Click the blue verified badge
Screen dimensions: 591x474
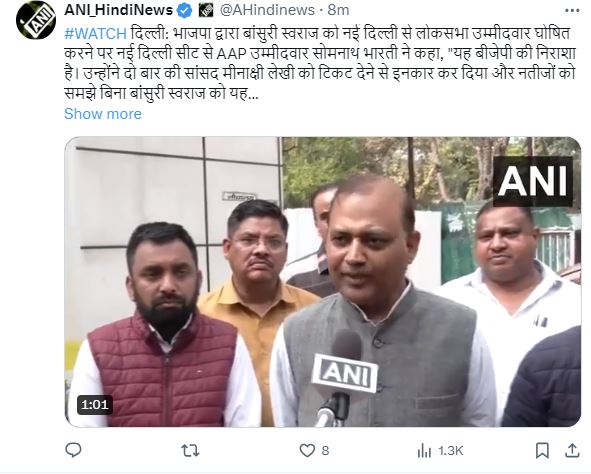(184, 11)
